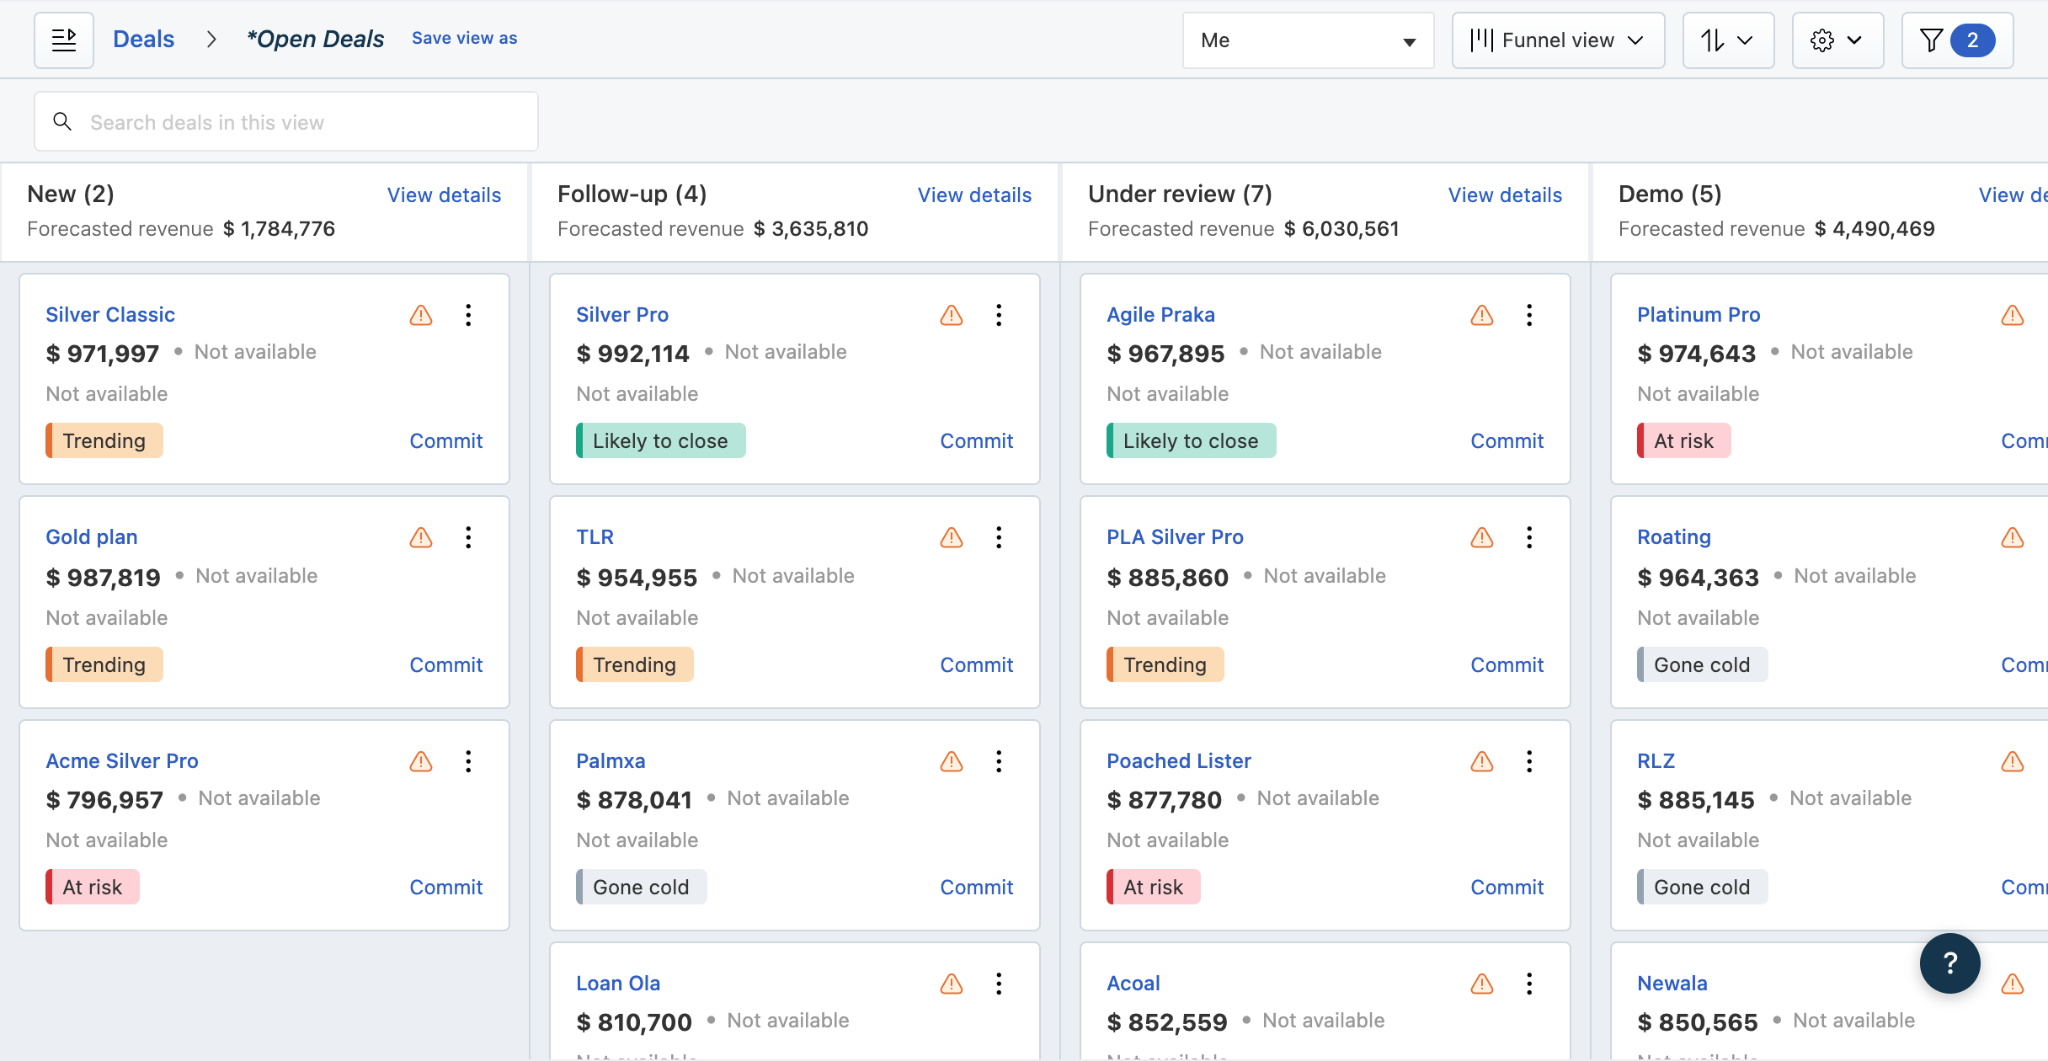The height and width of the screenshot is (1061, 2048).
Task: Open more options on Acoal card
Action: (x=1529, y=984)
